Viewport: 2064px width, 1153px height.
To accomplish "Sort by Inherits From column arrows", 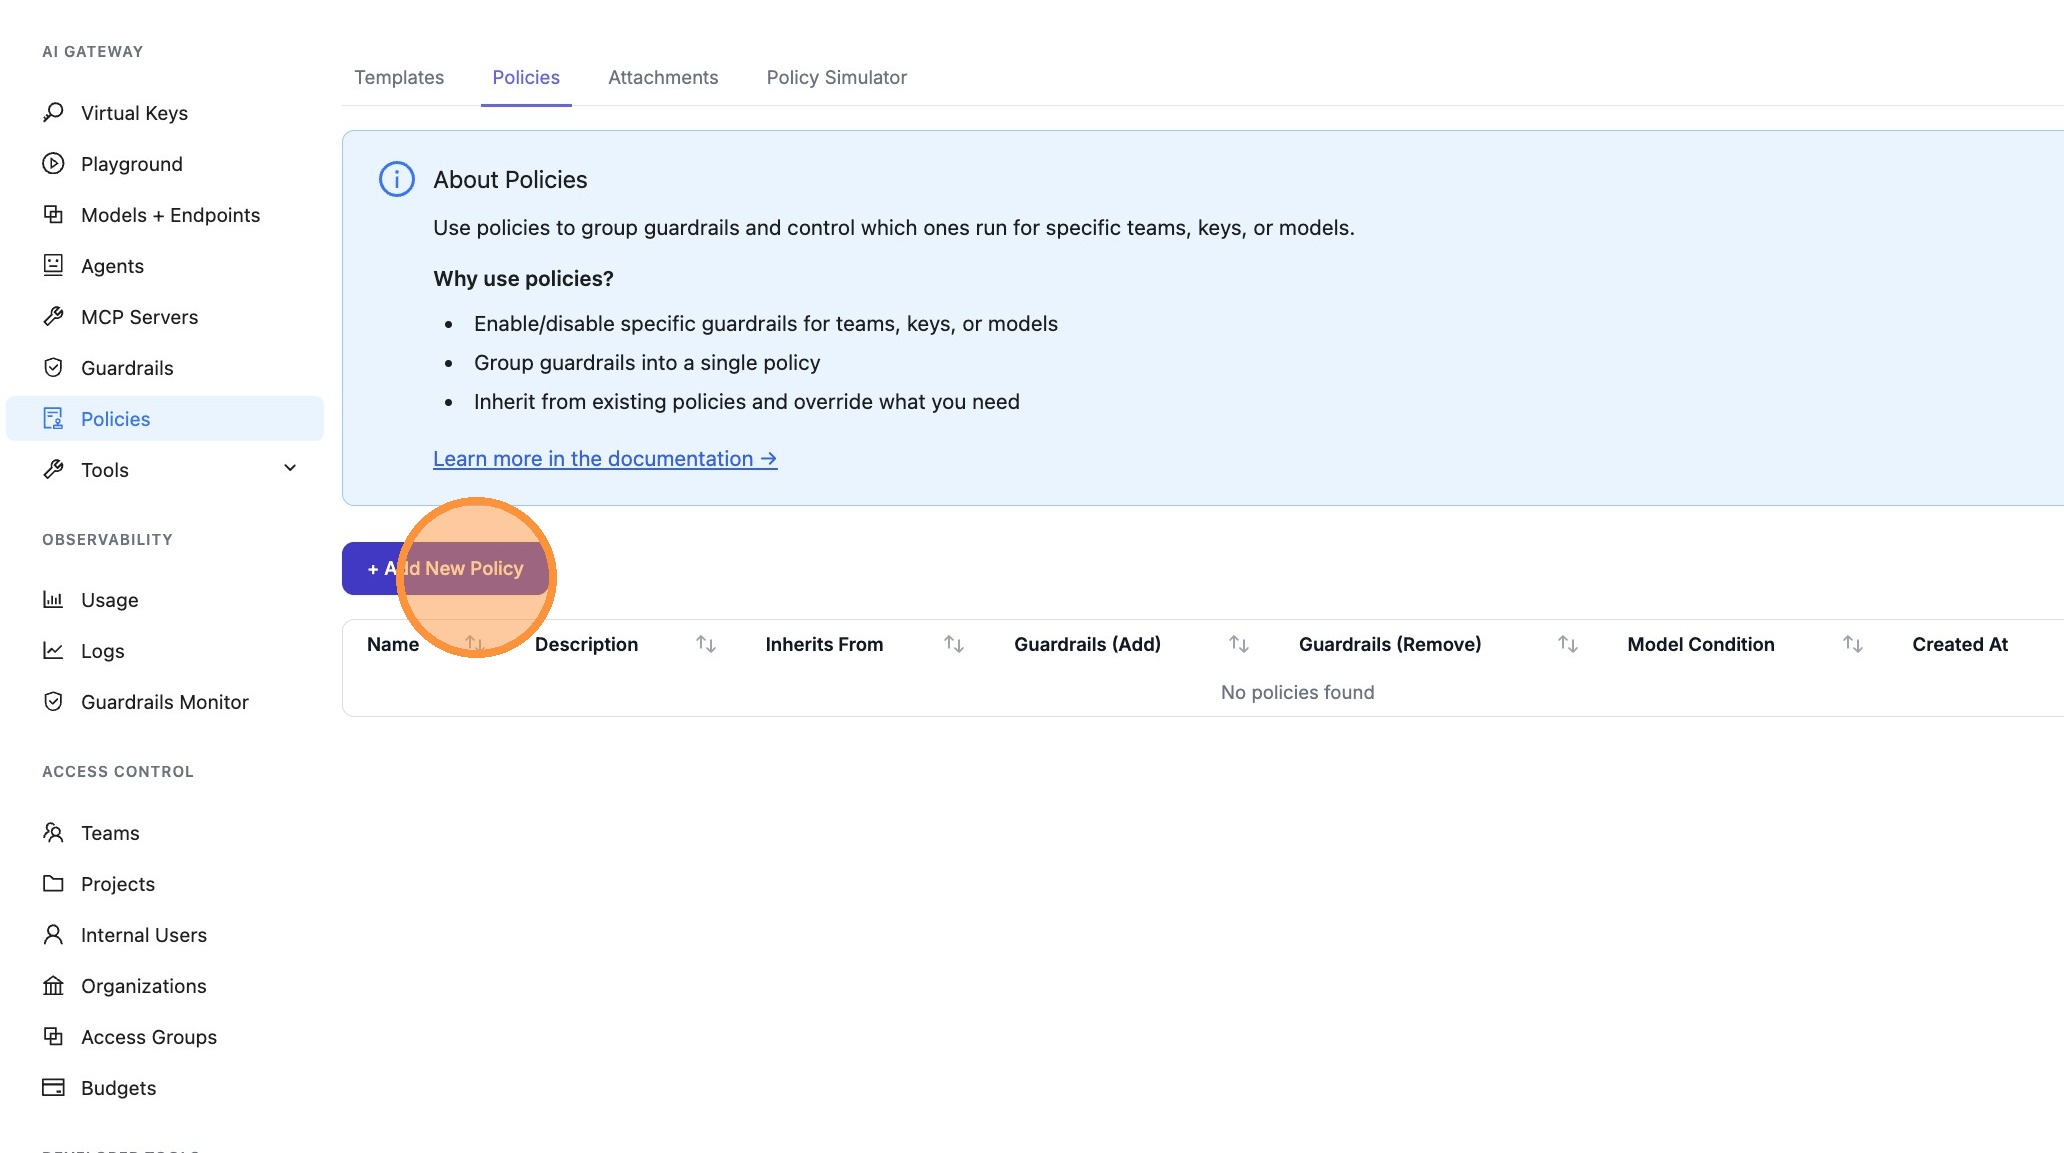I will (953, 644).
